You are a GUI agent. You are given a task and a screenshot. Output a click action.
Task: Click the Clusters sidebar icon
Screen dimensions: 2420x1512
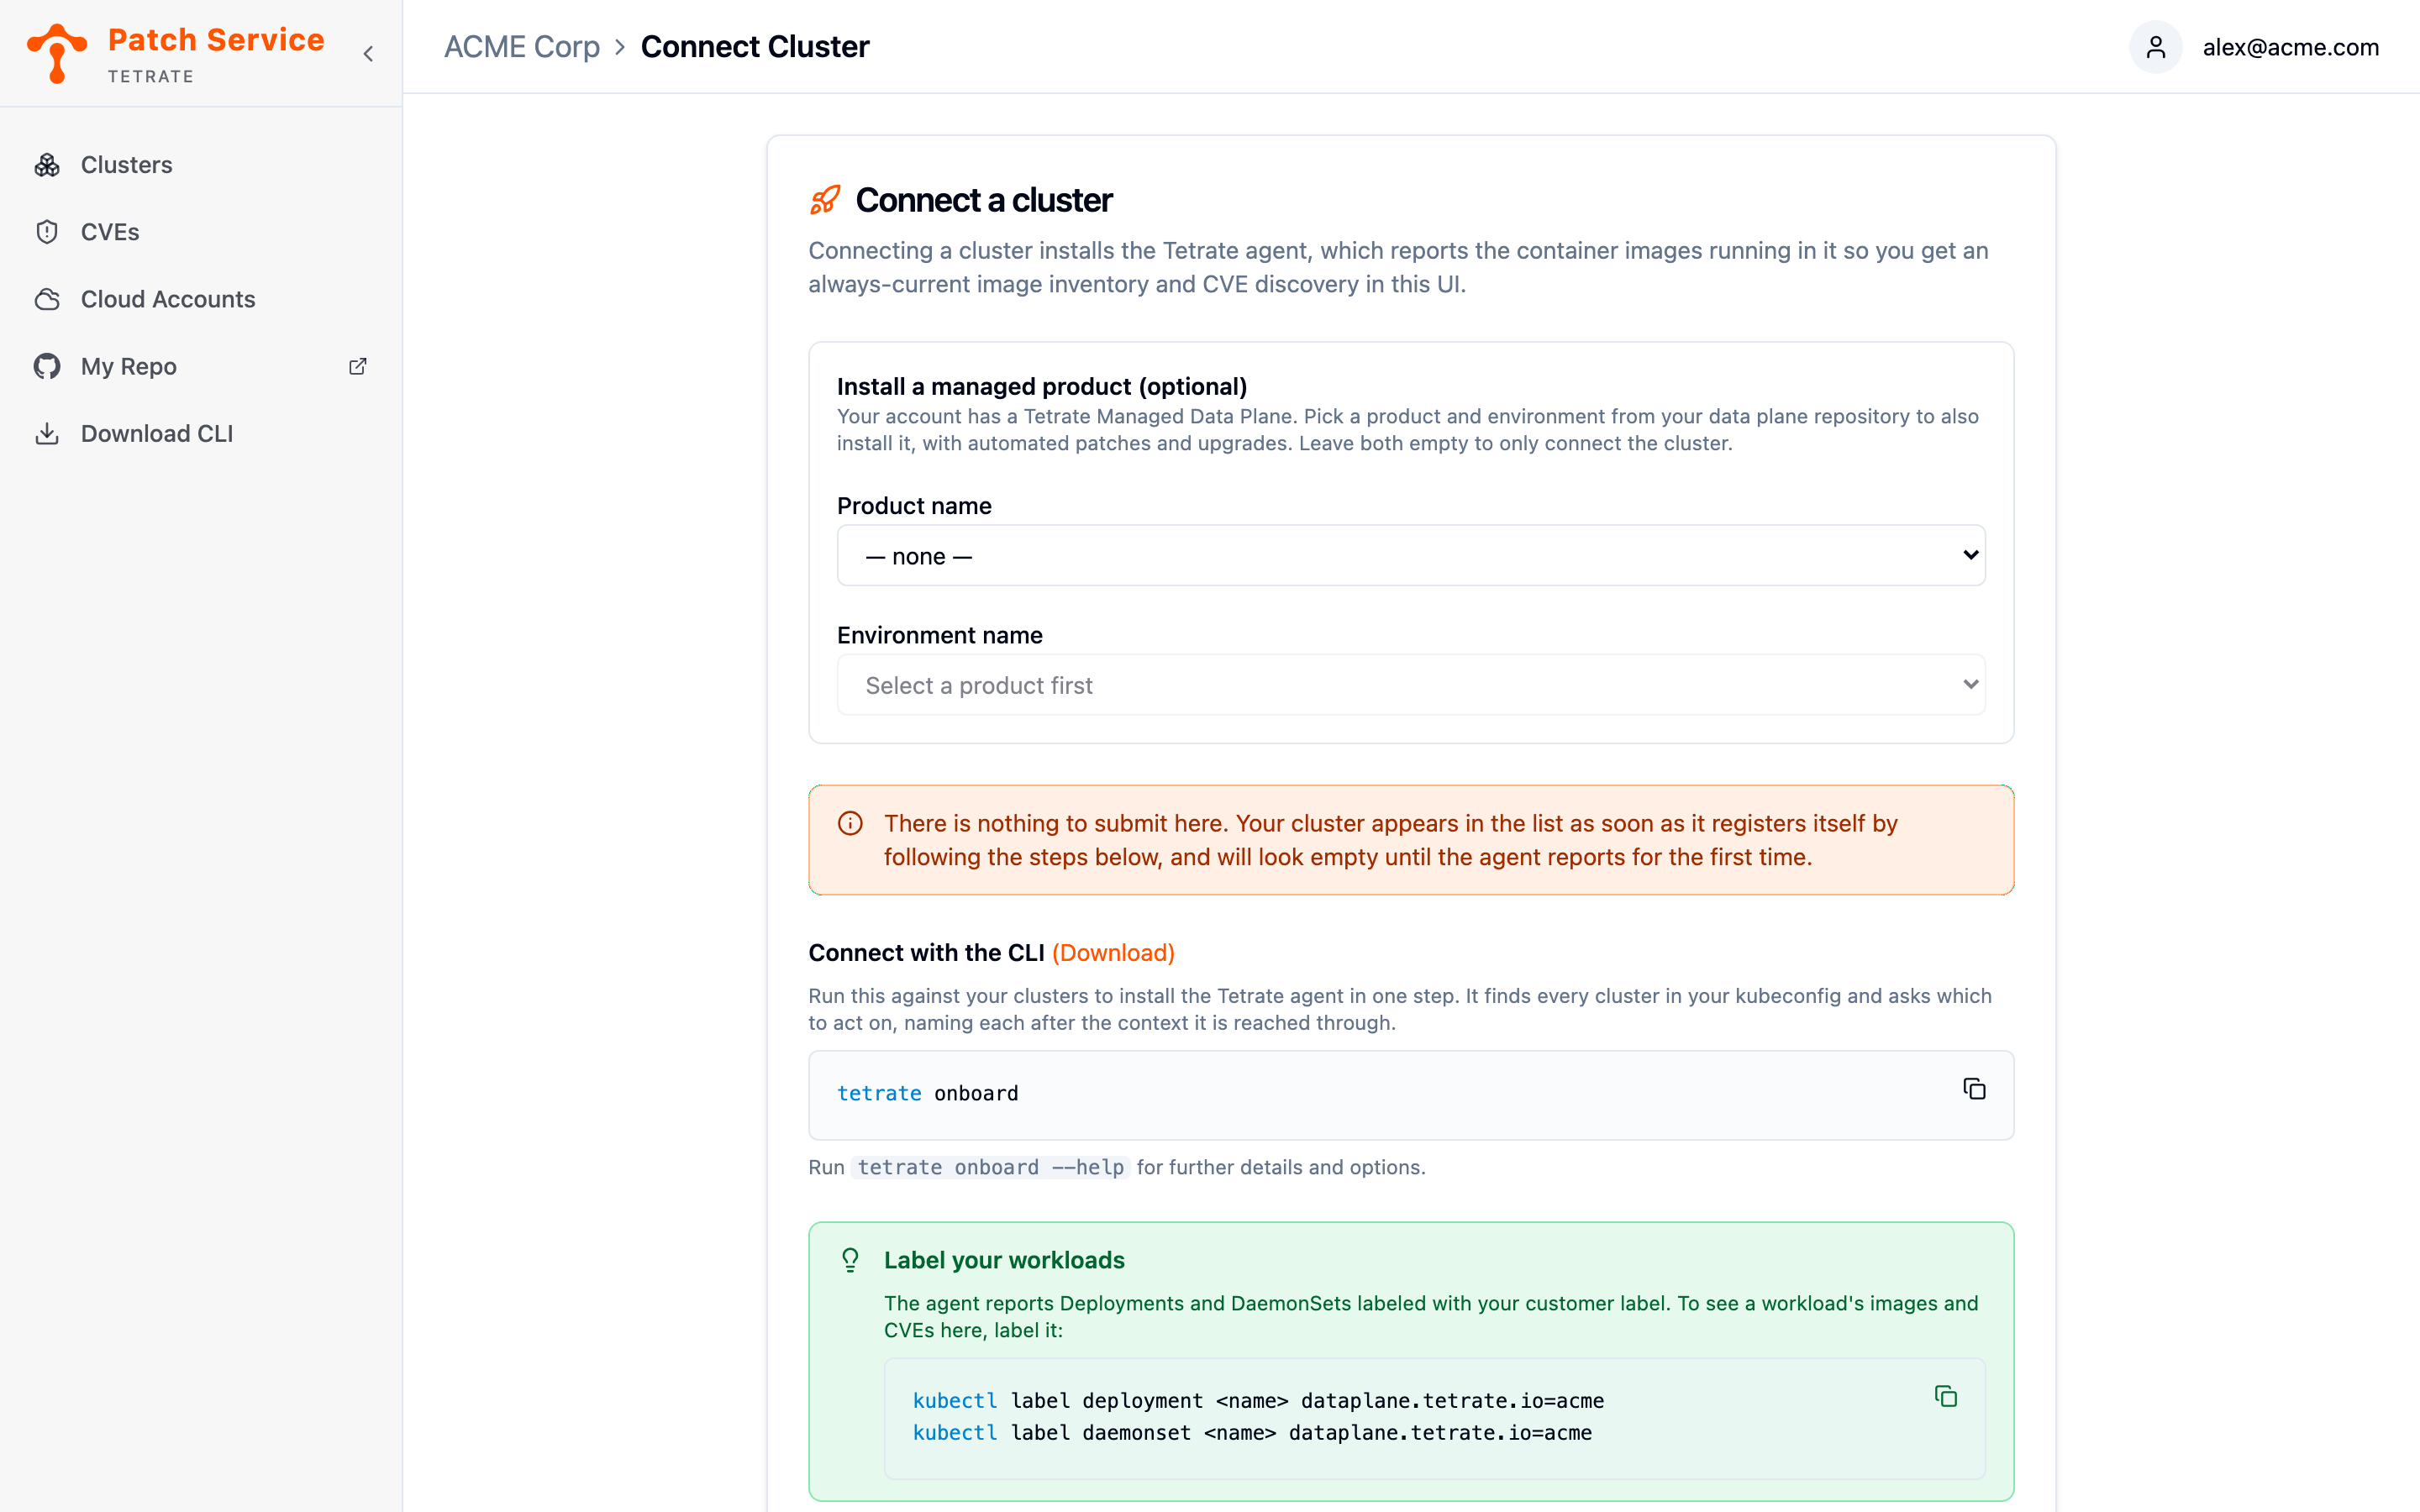coord(47,165)
